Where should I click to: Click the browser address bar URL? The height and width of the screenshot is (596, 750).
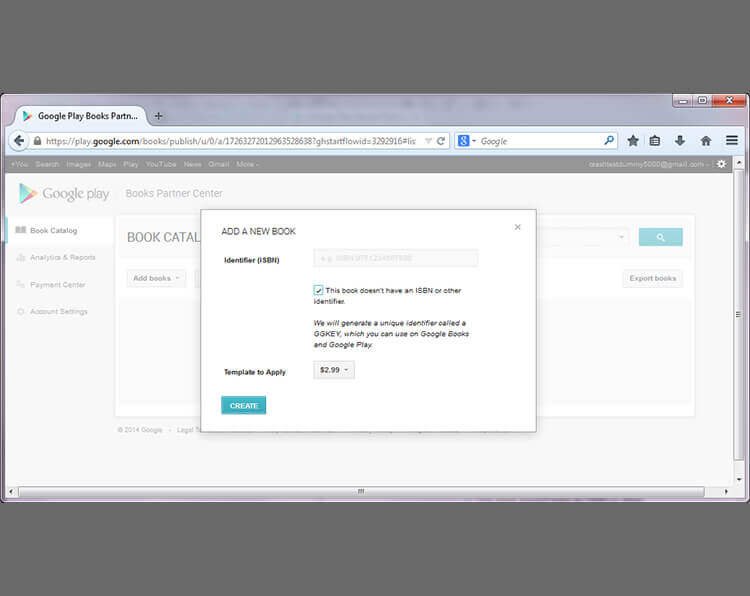pyautogui.click(x=231, y=141)
